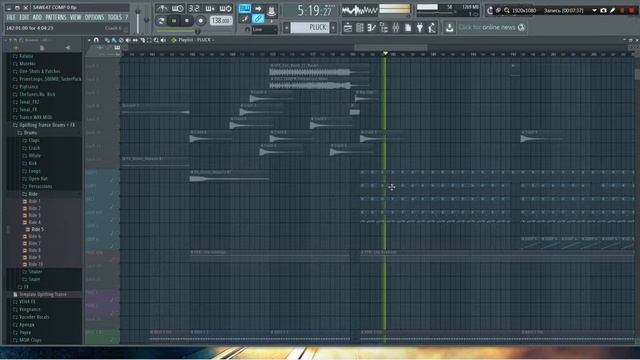Open the EDIT menu
This screenshot has height=360, width=640.
click(x=24, y=17)
